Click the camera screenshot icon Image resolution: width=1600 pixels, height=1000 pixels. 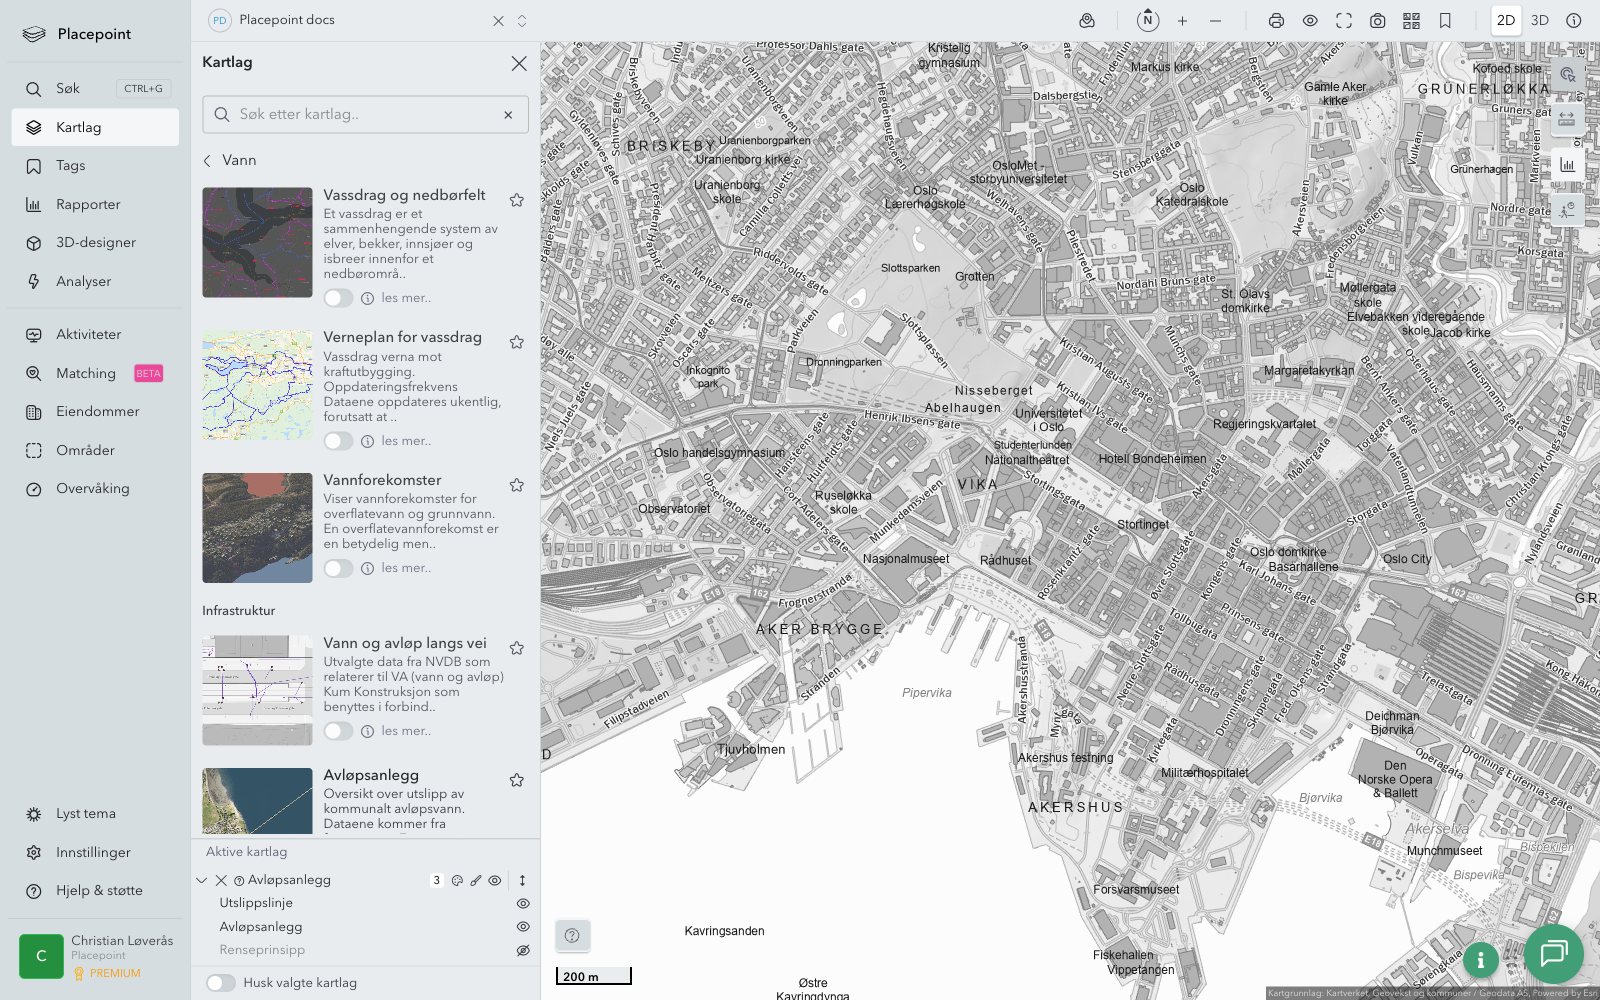[x=1377, y=21]
